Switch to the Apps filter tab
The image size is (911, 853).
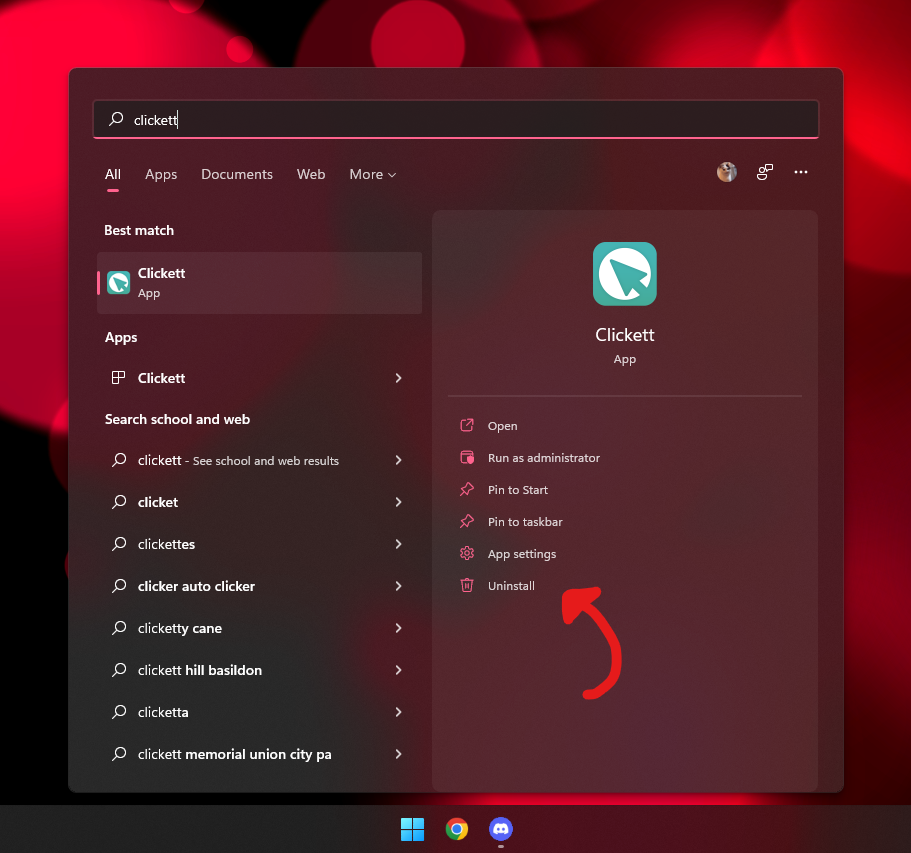161,174
